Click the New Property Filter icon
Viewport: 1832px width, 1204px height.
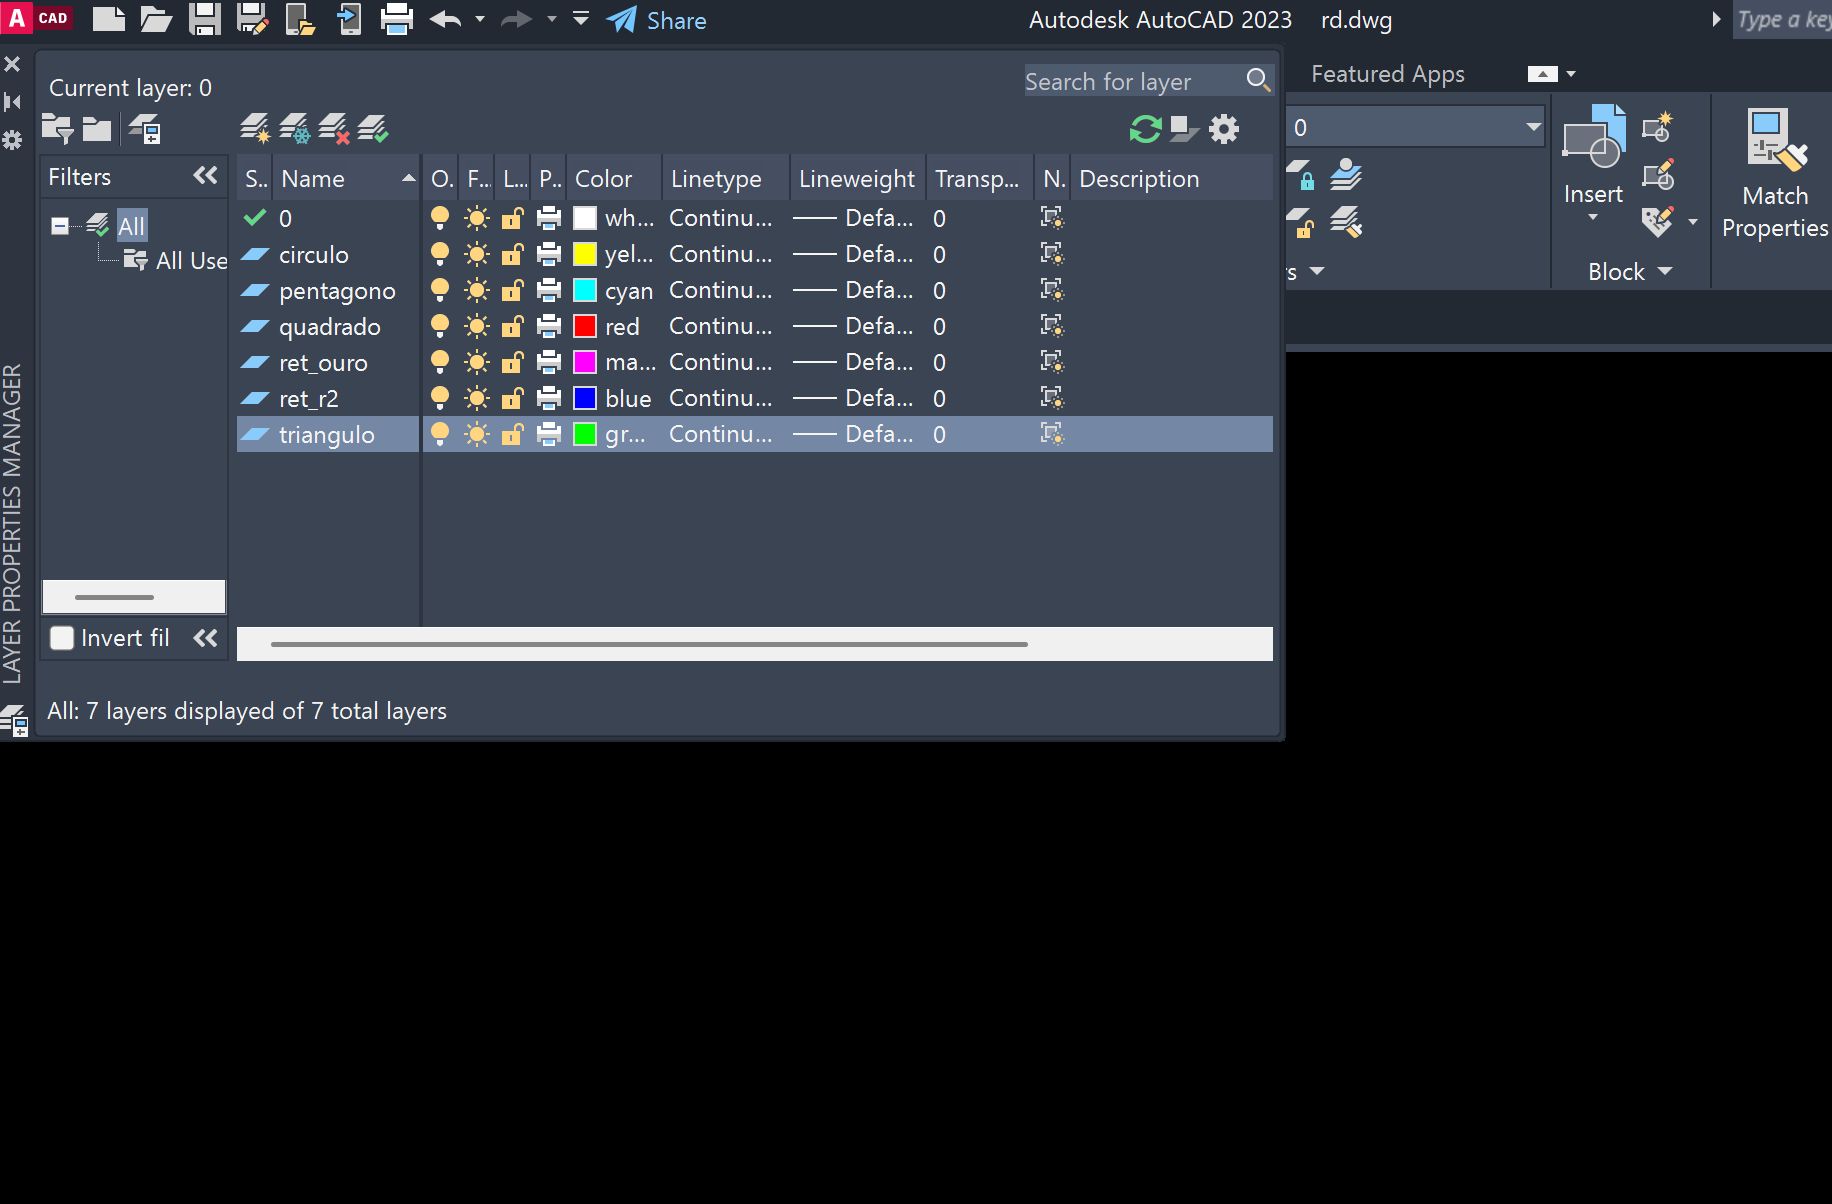57,129
